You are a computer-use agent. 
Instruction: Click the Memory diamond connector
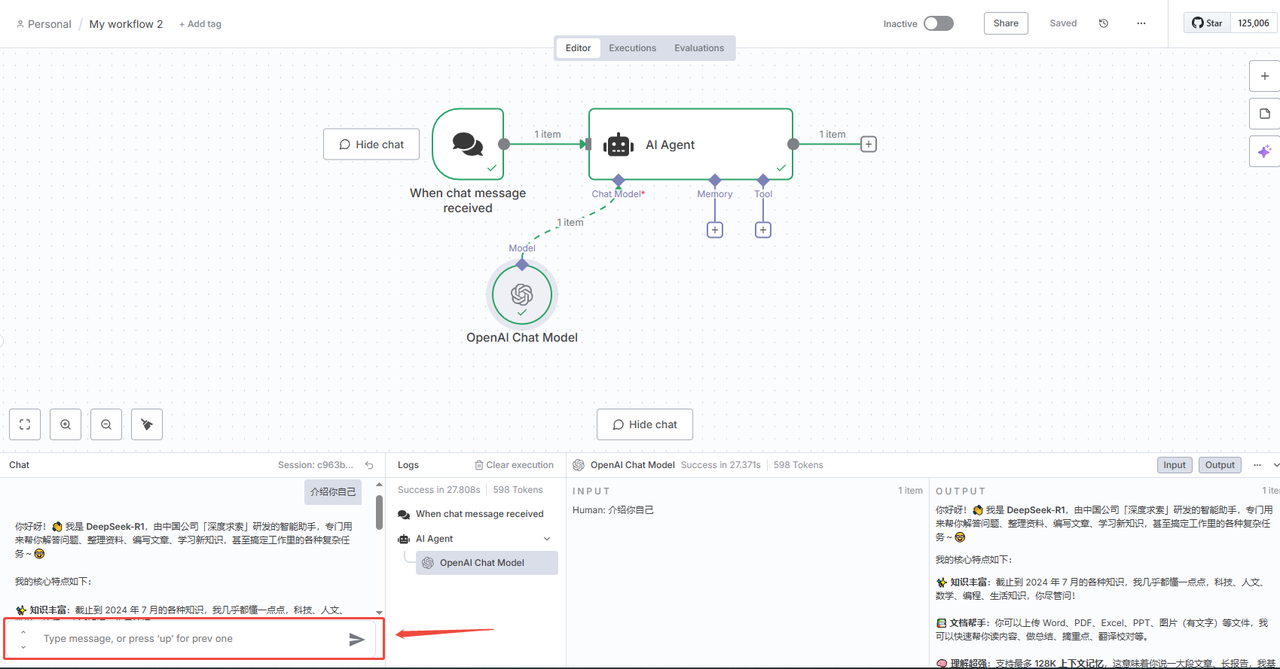coord(715,180)
